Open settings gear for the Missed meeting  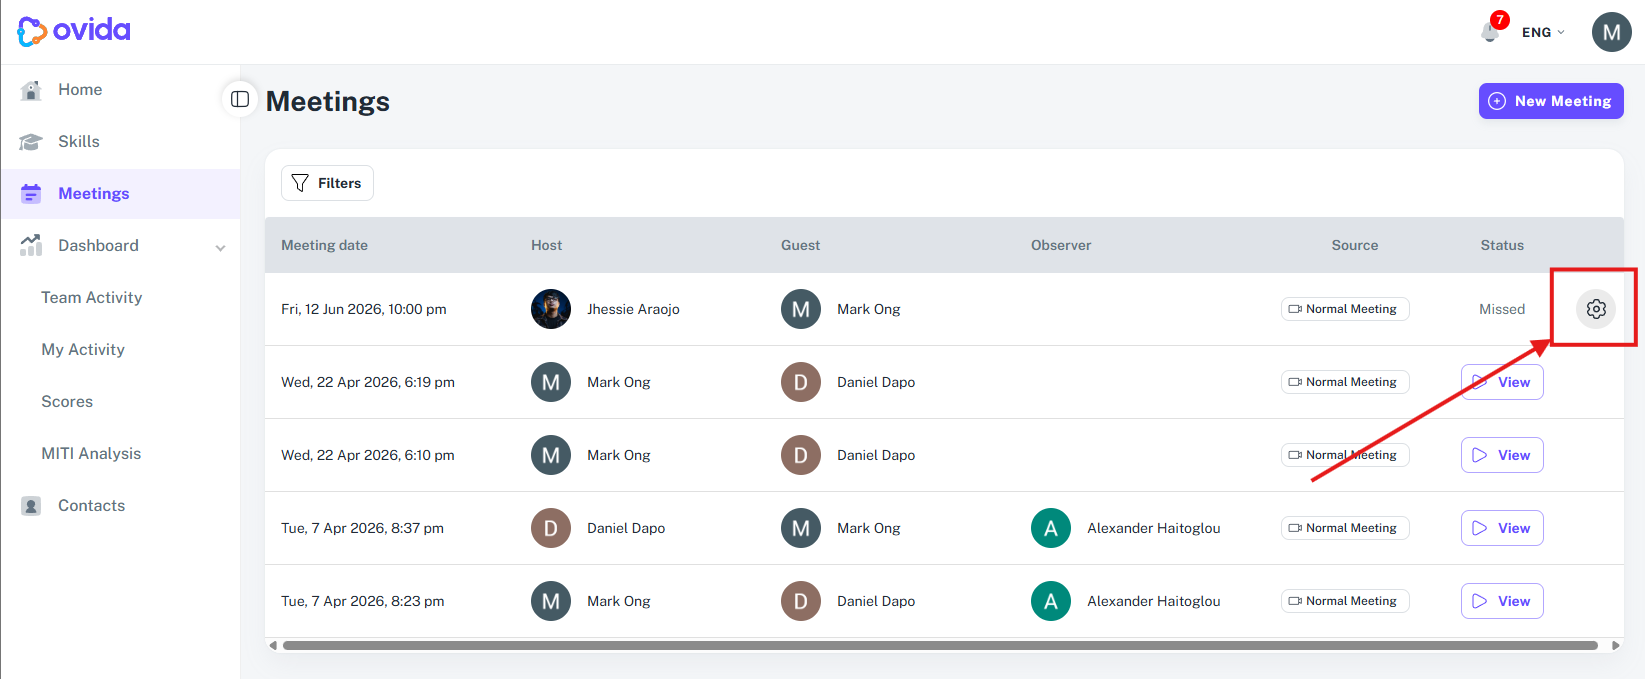pos(1596,309)
